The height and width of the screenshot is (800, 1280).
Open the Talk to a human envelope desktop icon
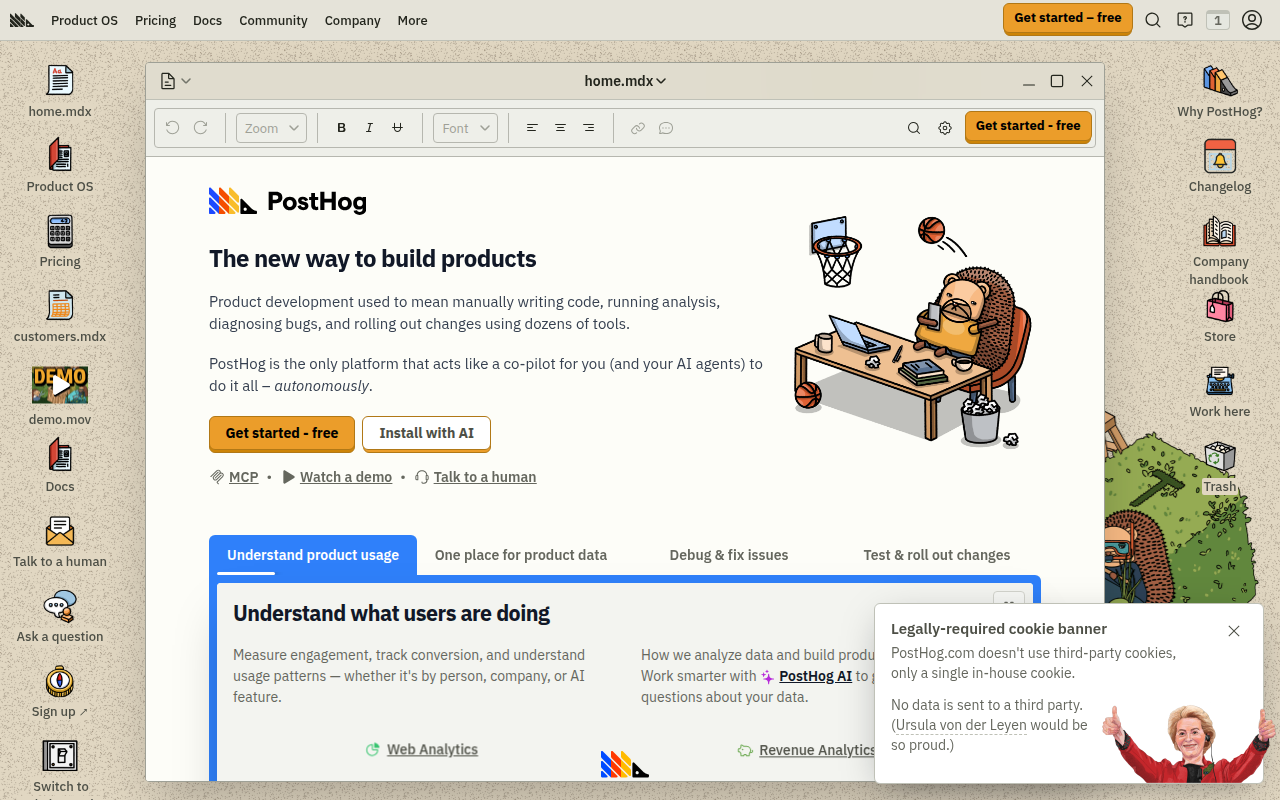(60, 541)
